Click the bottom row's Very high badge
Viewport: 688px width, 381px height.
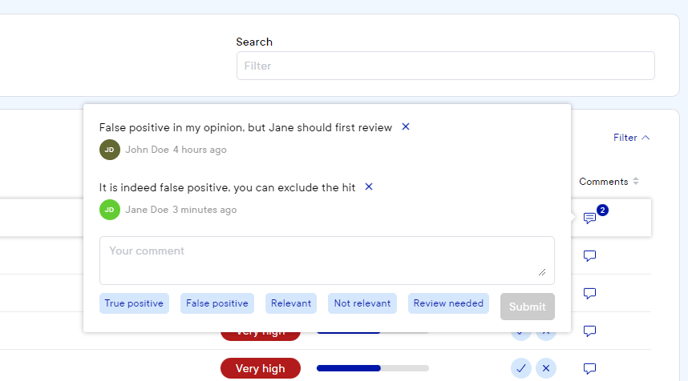(260, 368)
